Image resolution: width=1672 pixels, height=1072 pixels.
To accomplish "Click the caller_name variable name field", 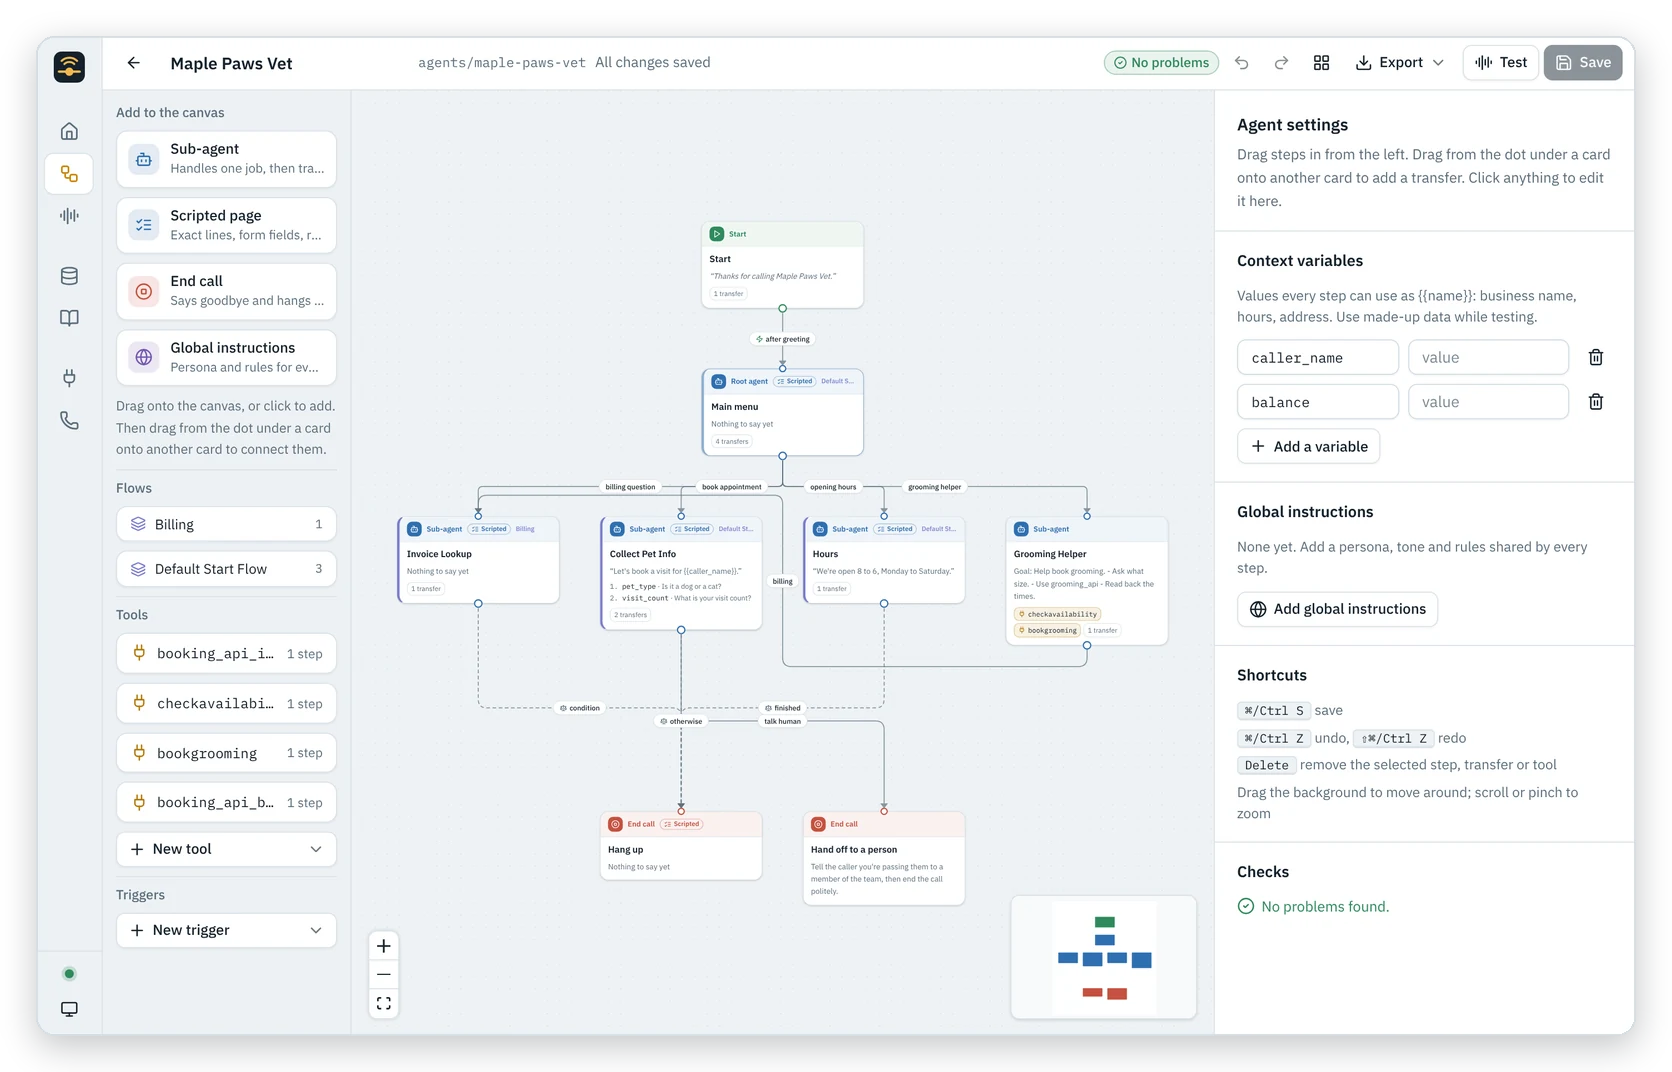I will click(x=1318, y=357).
